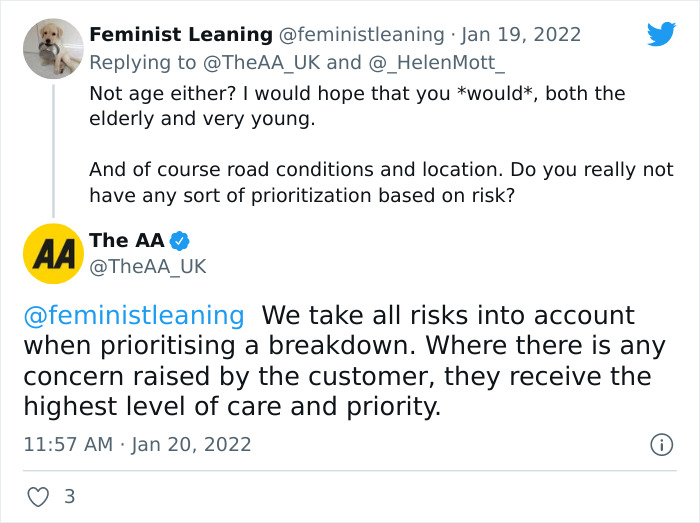Follow the blue @feministleaning mention in the reply
Image resolution: width=700 pixels, height=523 pixels.
[134, 316]
